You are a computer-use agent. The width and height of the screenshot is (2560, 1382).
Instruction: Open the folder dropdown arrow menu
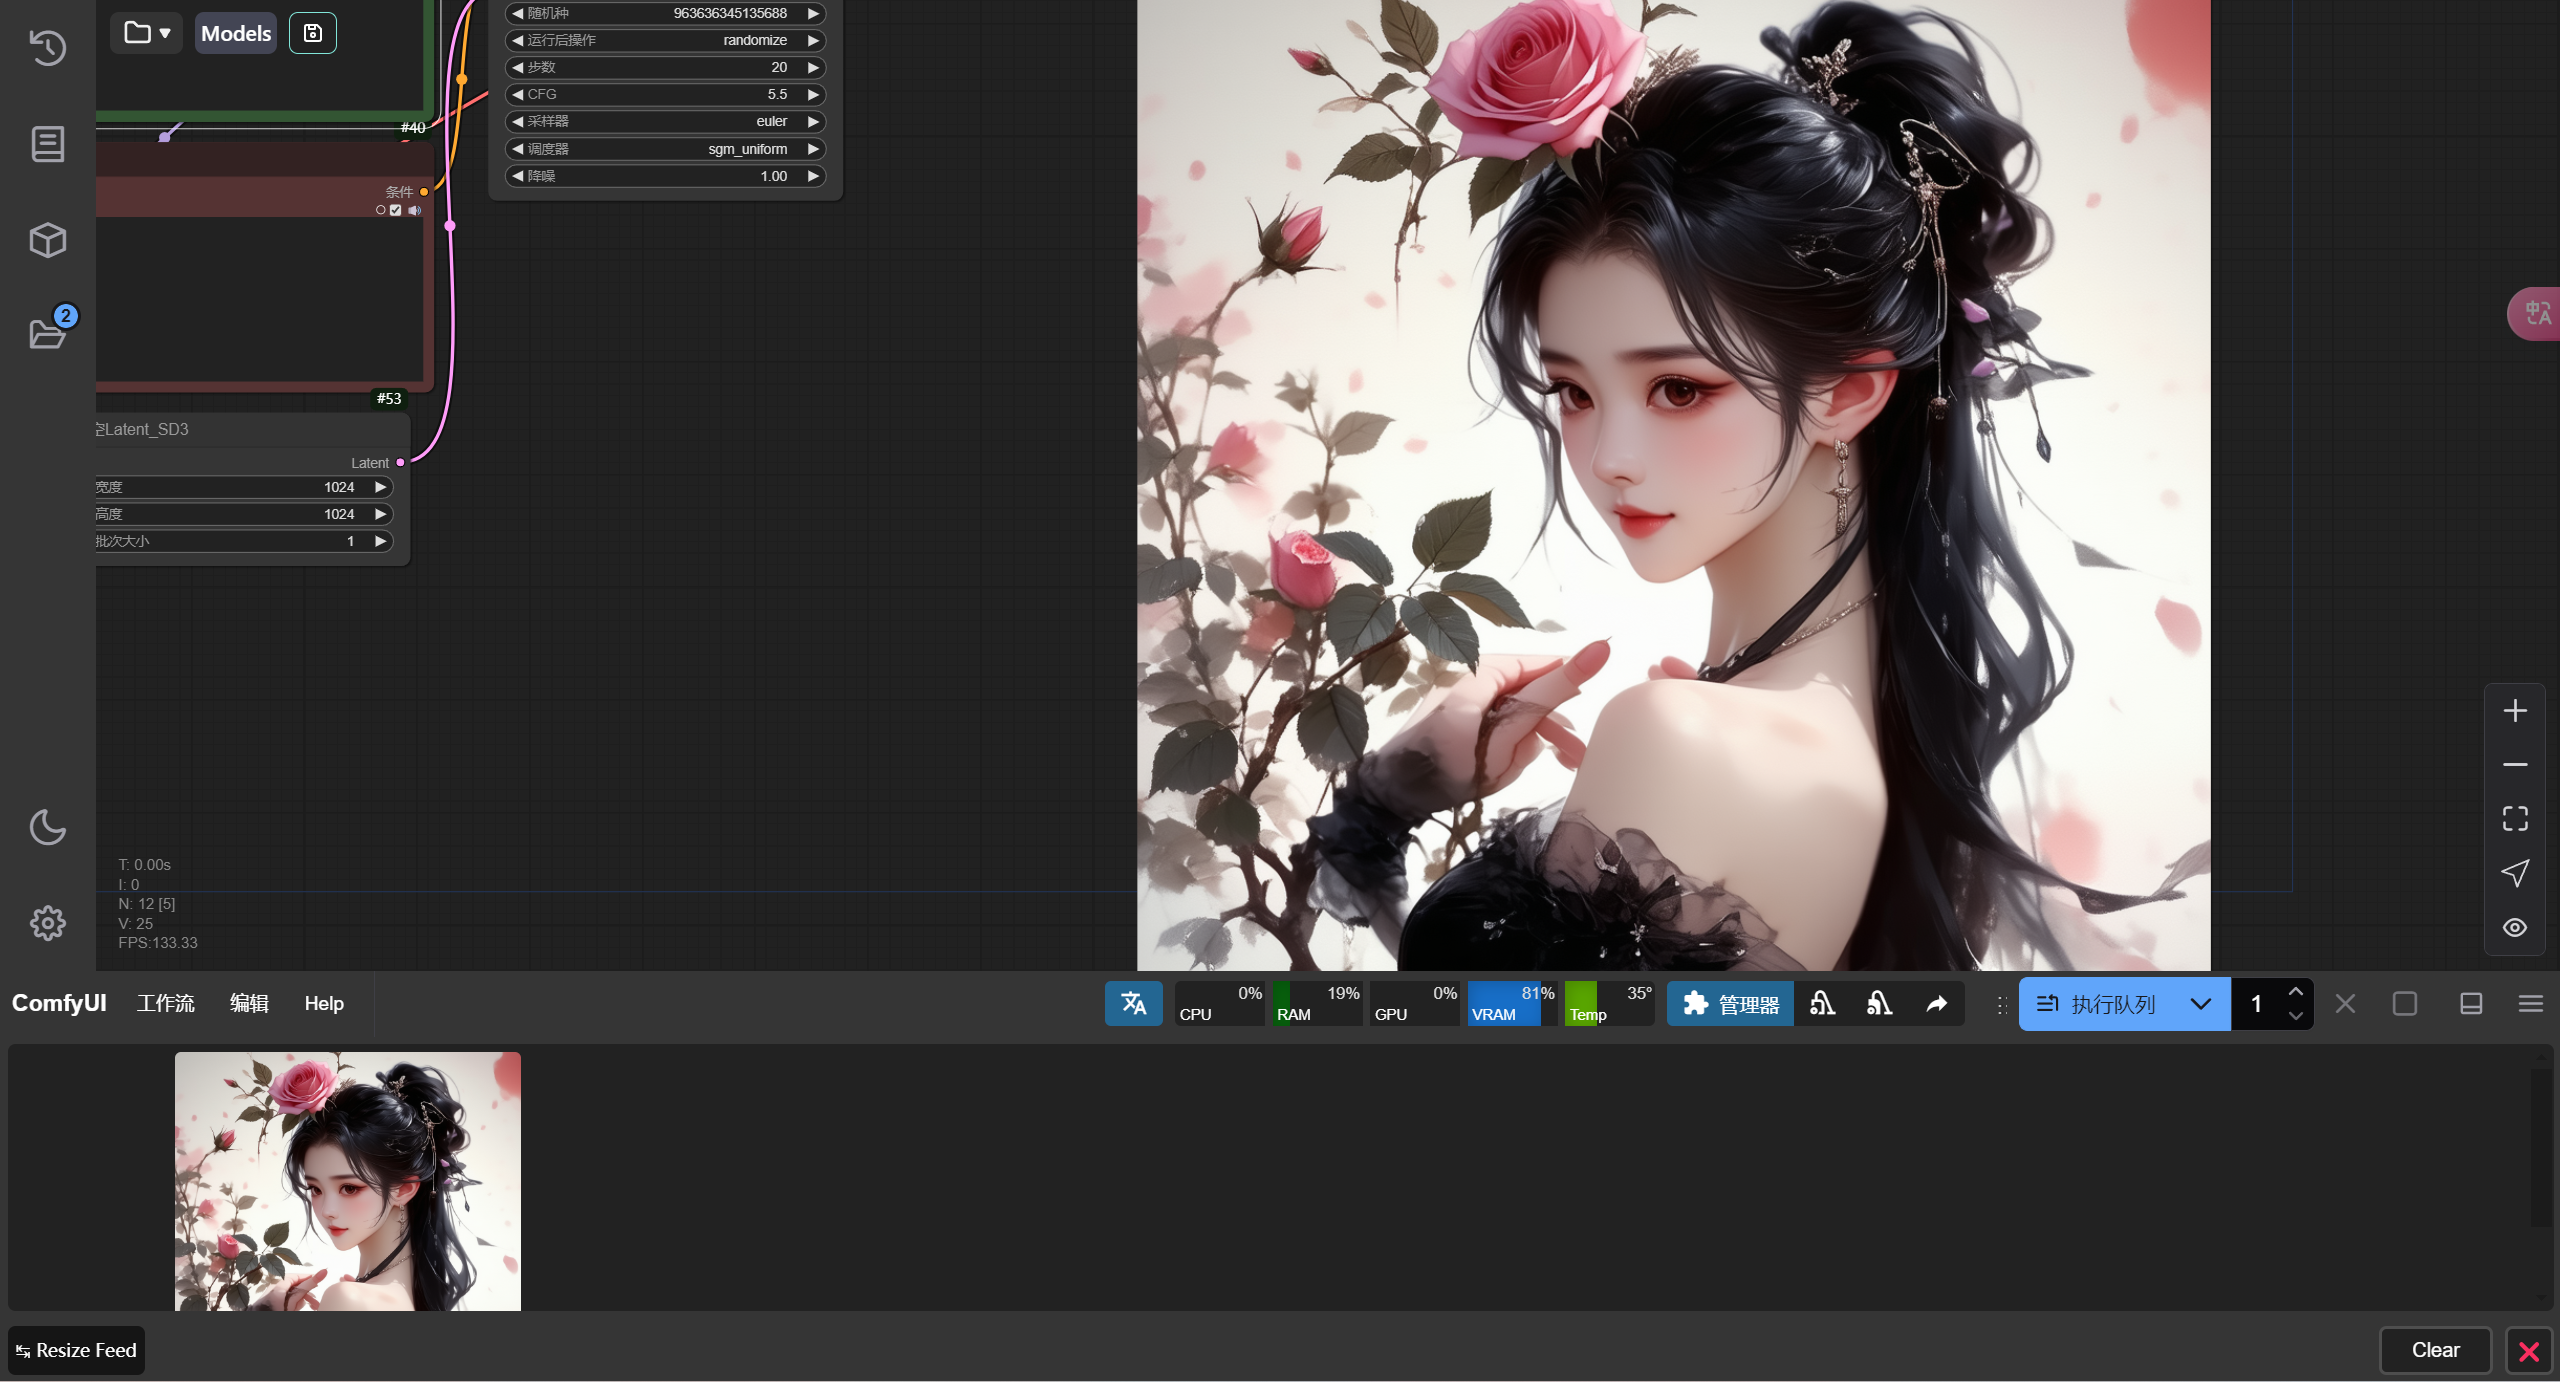point(164,33)
